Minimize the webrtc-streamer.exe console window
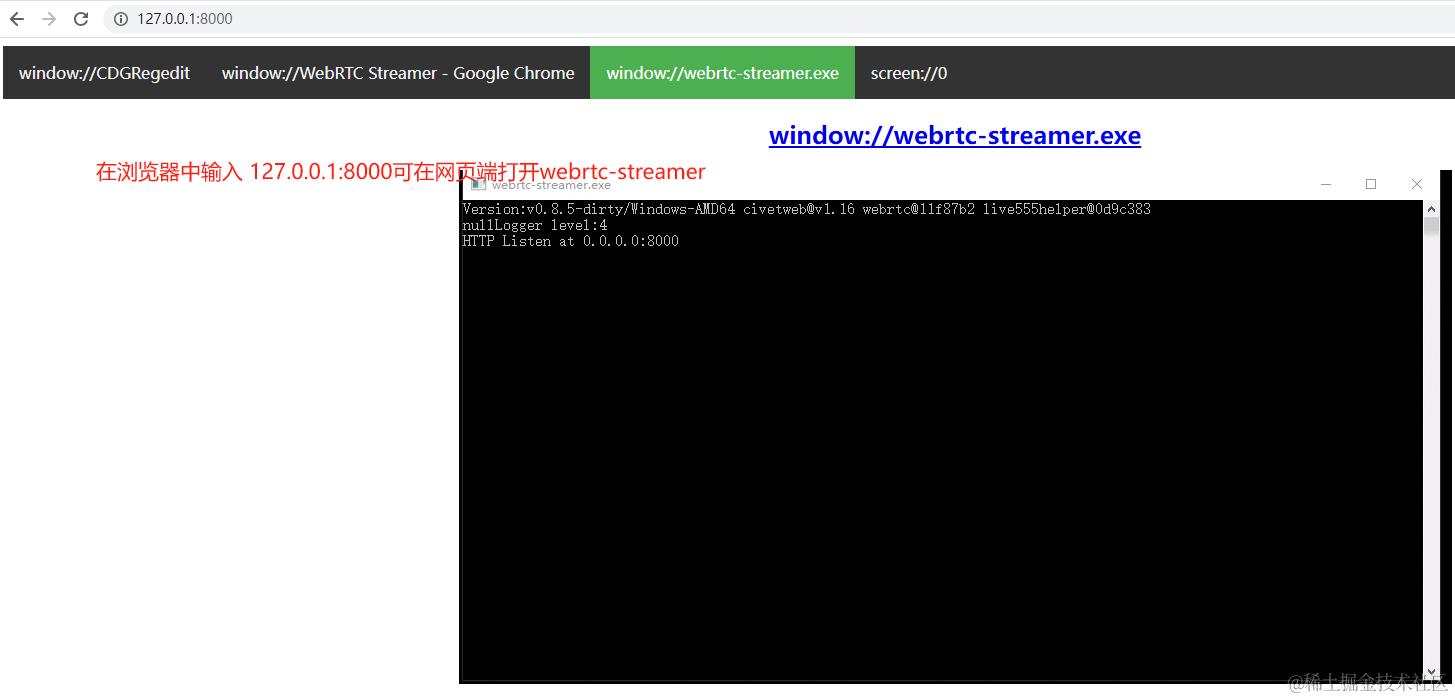This screenshot has width=1455, height=700. [1326, 184]
